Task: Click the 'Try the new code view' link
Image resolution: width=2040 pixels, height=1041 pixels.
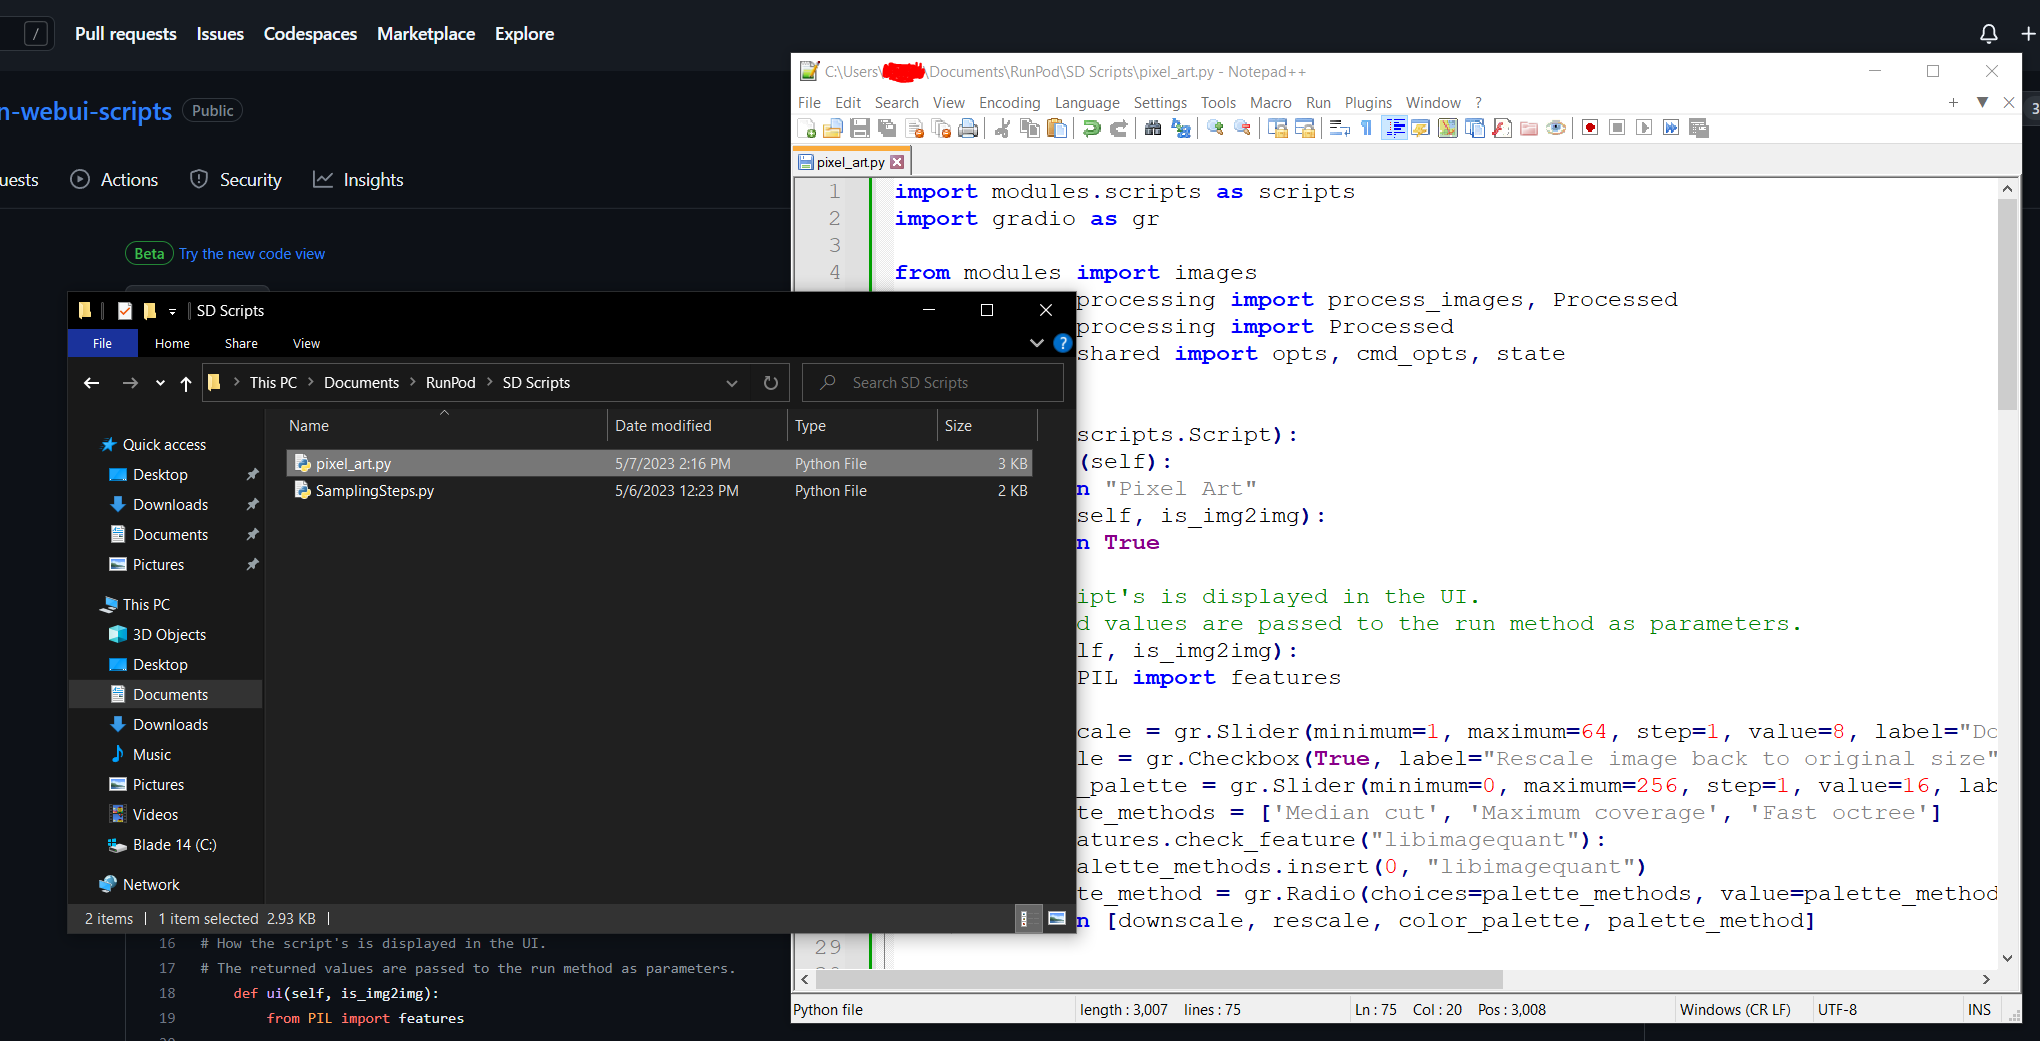Action: [252, 254]
